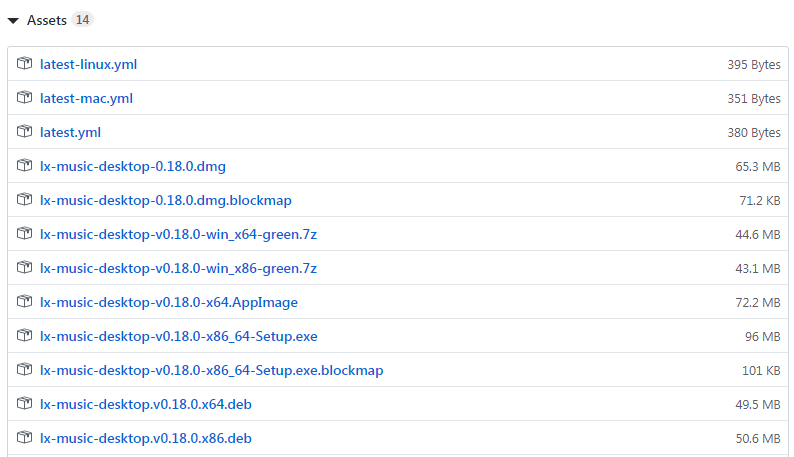Click the 96 MB size text
Screen dimensions: 794x457
(x=763, y=336)
